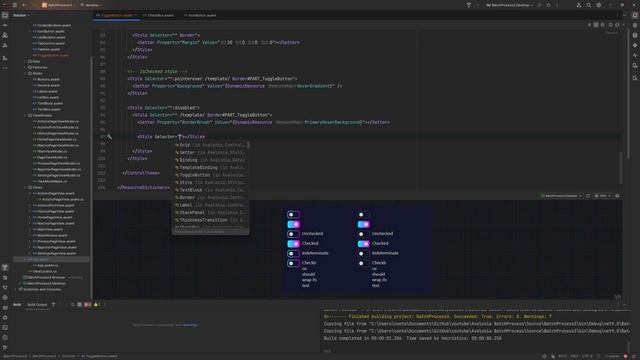Image resolution: width=640 pixels, height=360 pixels.
Task: Toggle the Checked switch in left preview column
Action: click(x=293, y=244)
